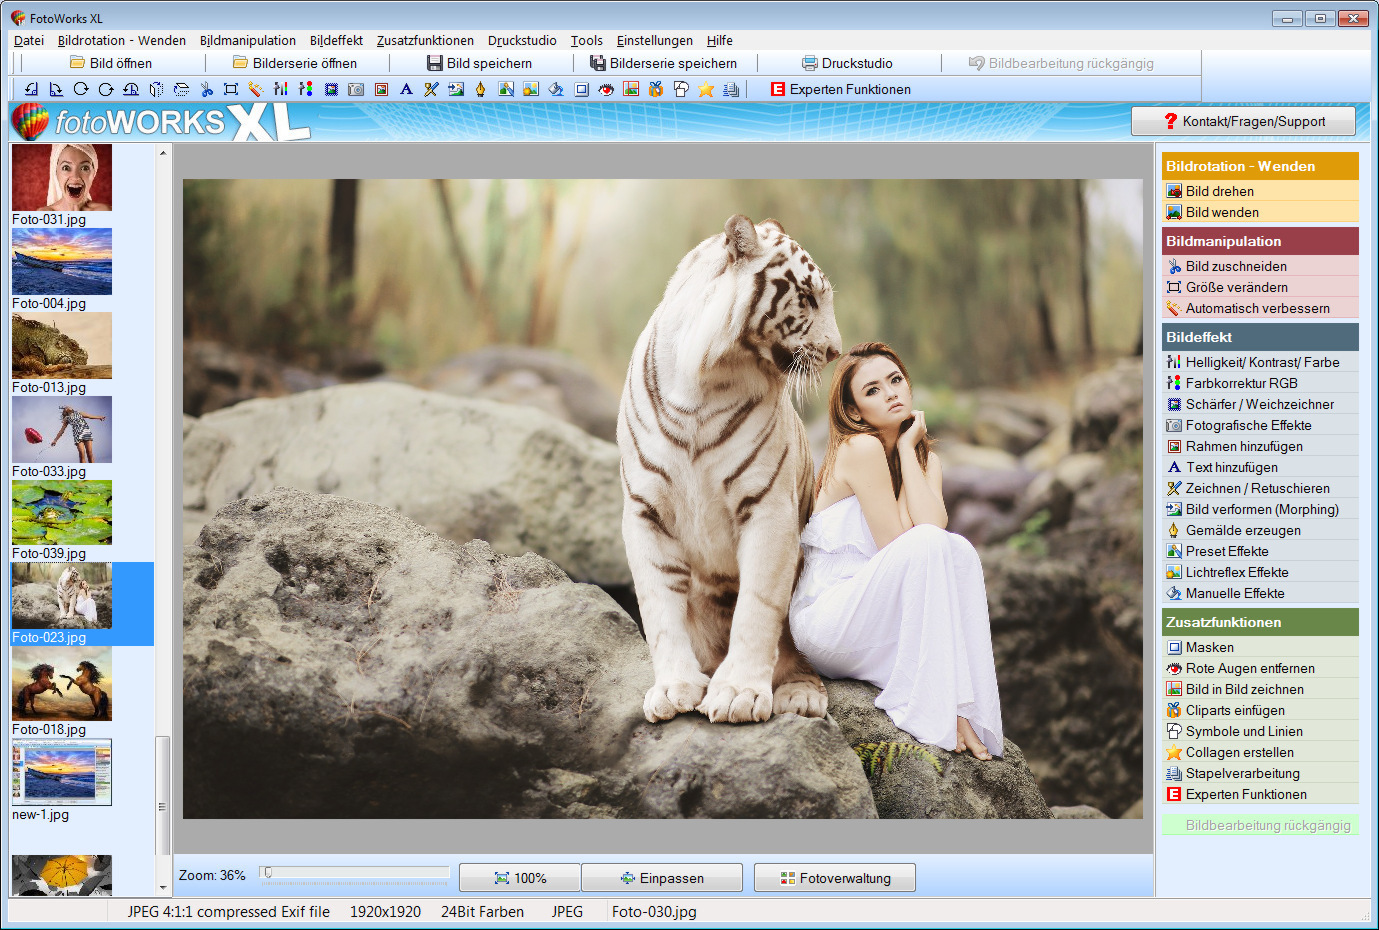1379x930 pixels.
Task: Click the Text 'A' toolbar icon
Action: (406, 89)
